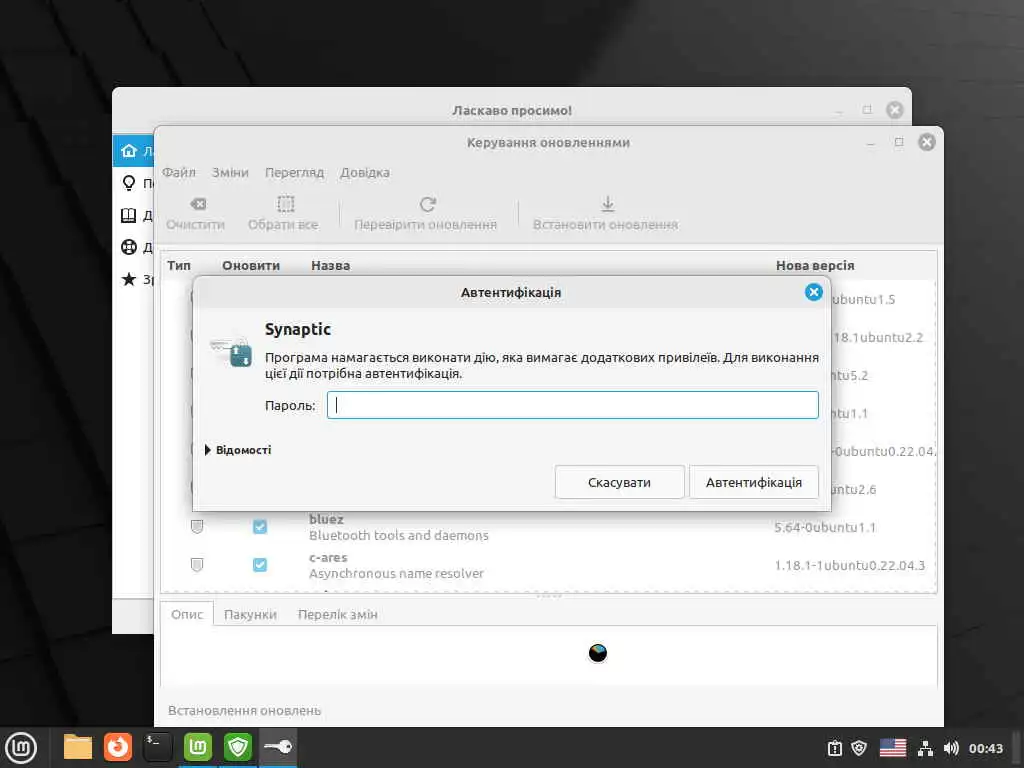This screenshot has height=768, width=1024.
Task: Launch Firefox from the taskbar
Action: [118, 747]
